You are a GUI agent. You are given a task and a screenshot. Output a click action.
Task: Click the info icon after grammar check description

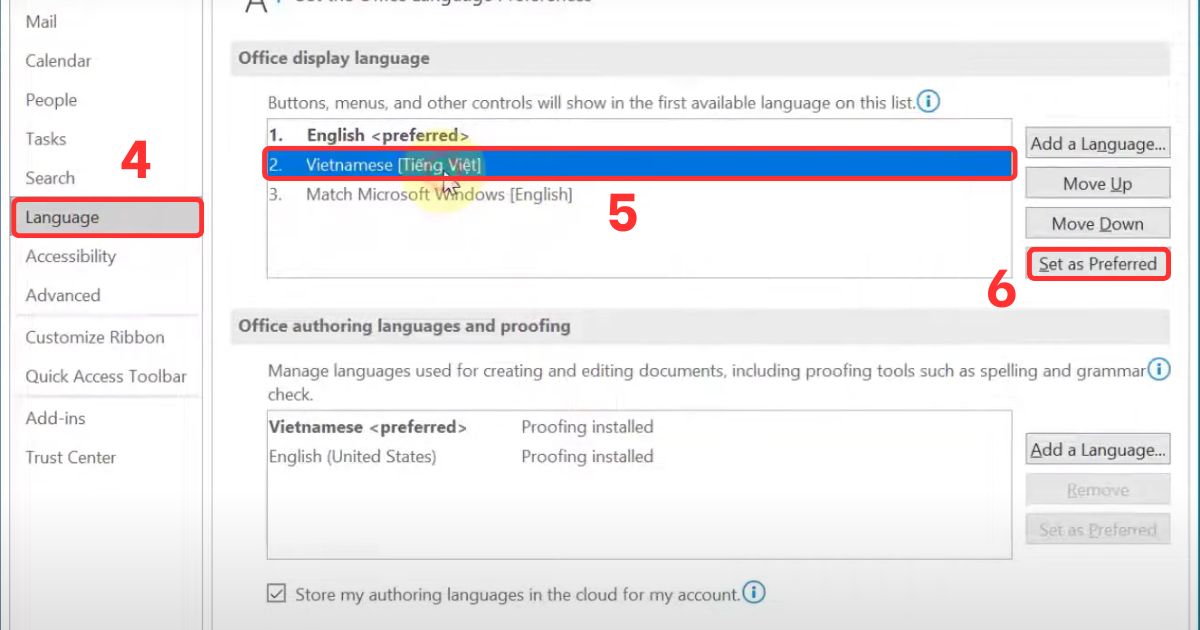tap(1159, 370)
